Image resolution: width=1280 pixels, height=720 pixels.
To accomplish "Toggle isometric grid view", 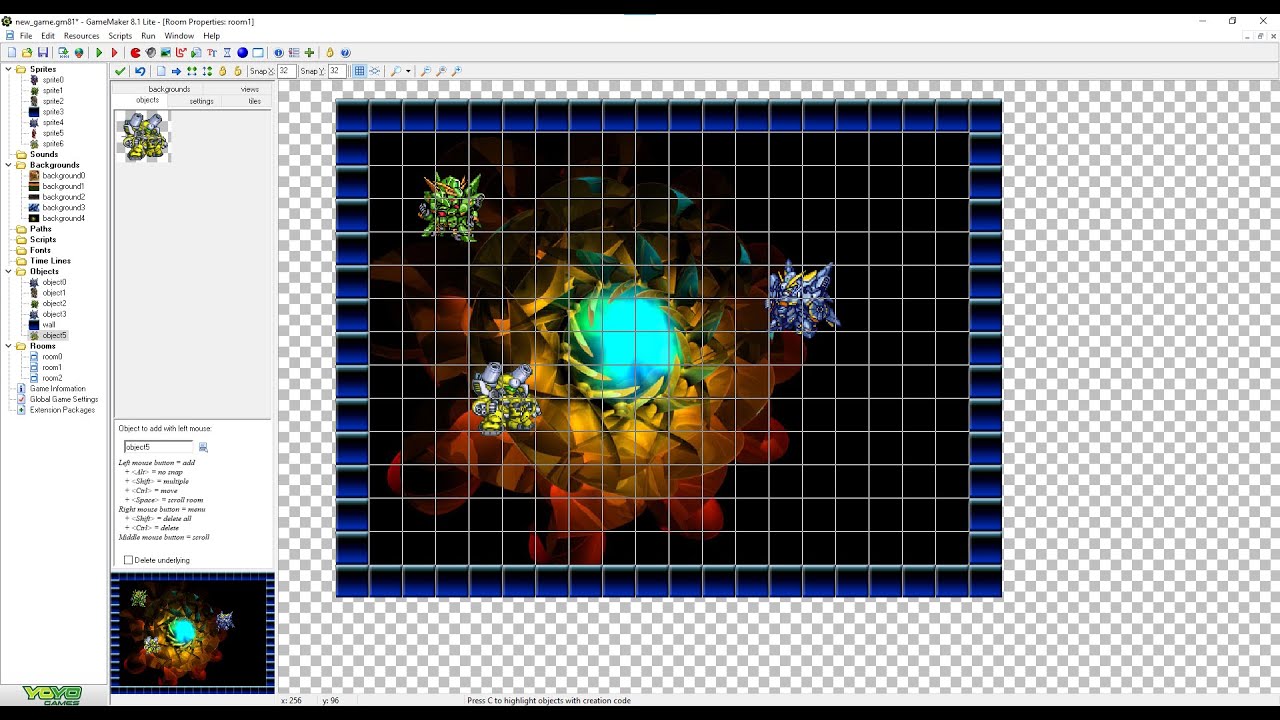I will click(375, 71).
